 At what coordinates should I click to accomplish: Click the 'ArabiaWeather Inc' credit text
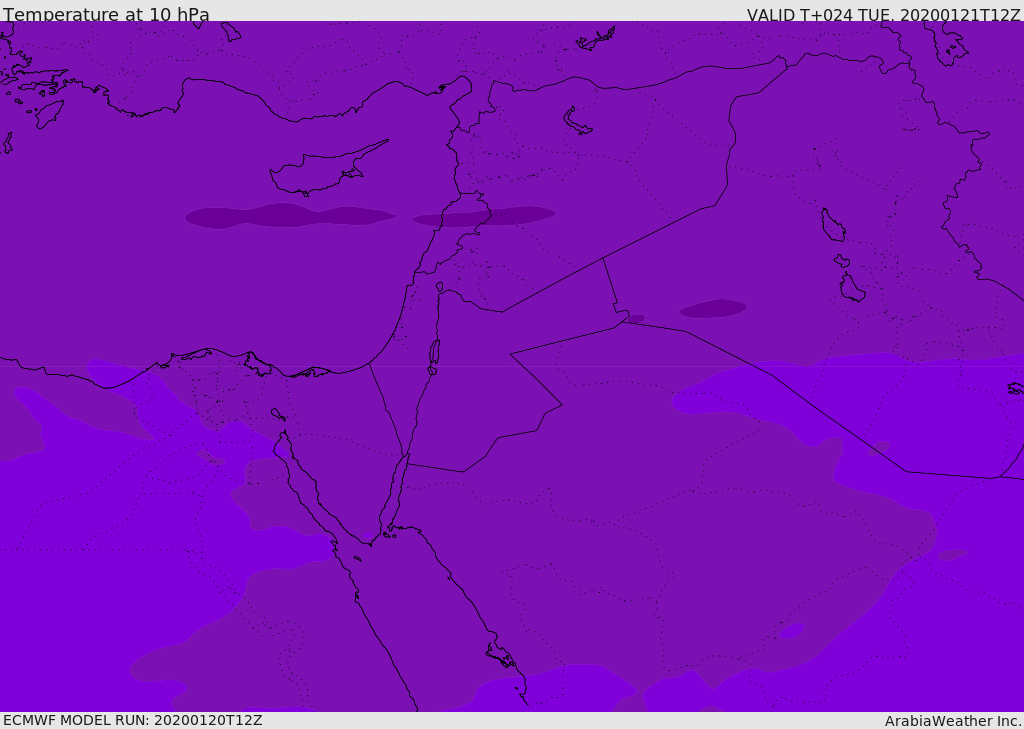(x=952, y=721)
